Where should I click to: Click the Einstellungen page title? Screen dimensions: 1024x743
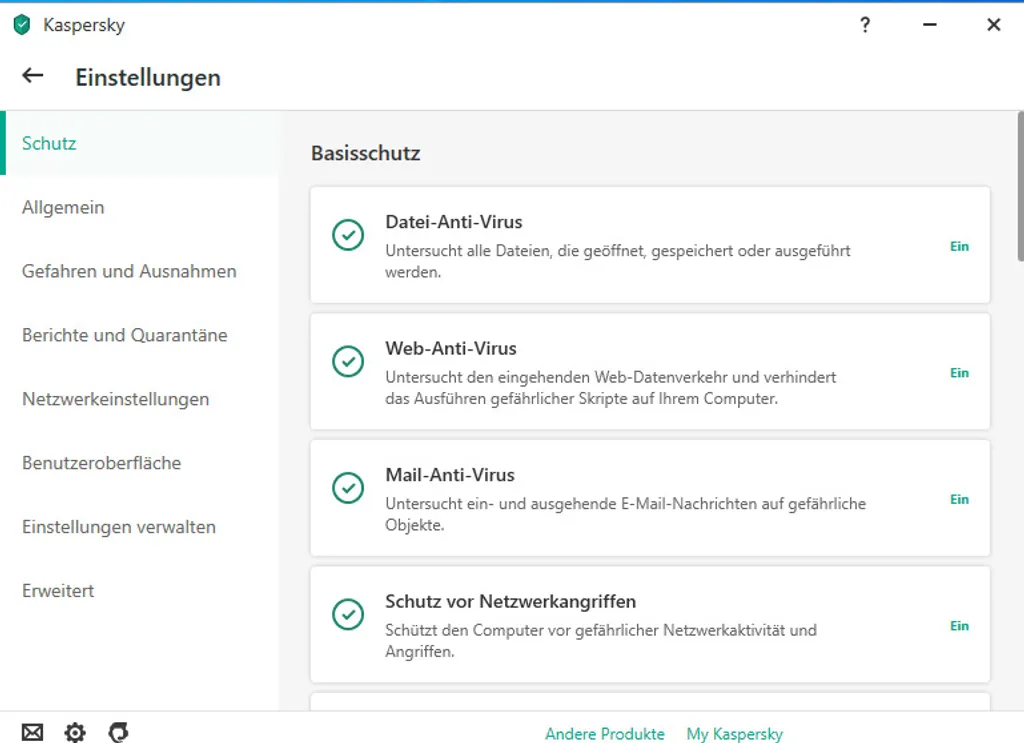coord(148,77)
